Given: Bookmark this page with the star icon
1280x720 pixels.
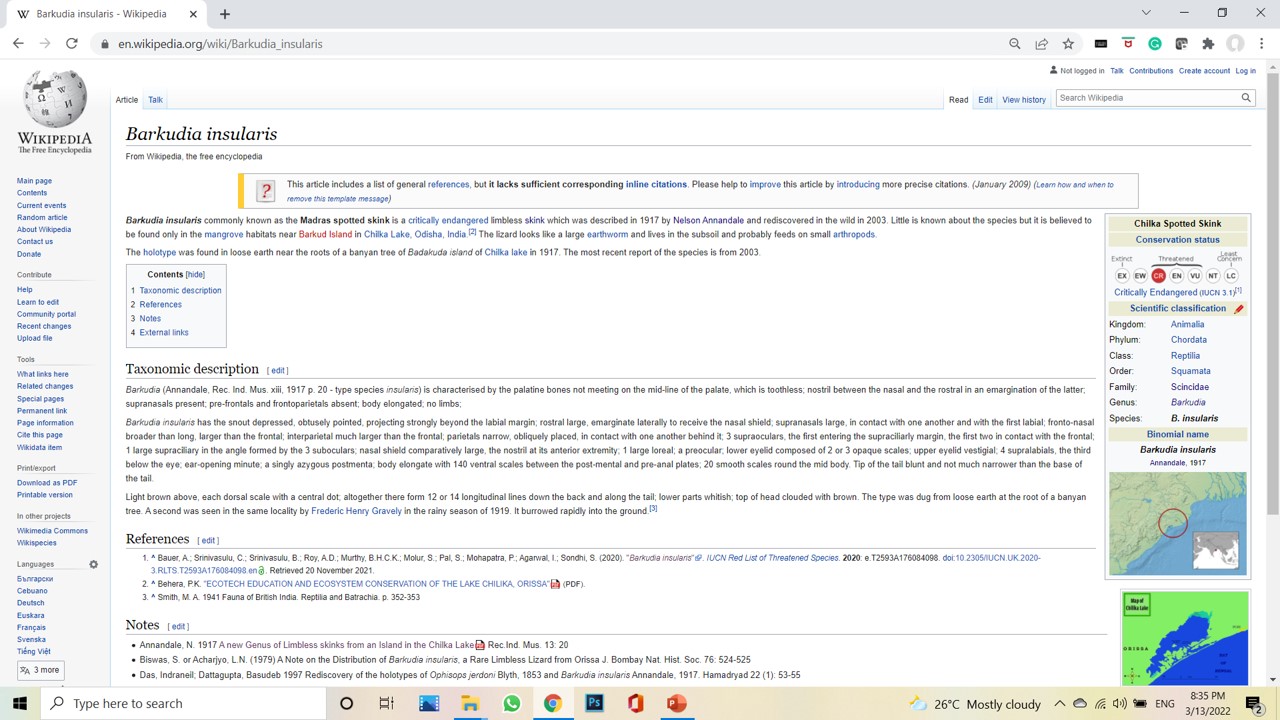Looking at the screenshot, I should pos(1068,44).
